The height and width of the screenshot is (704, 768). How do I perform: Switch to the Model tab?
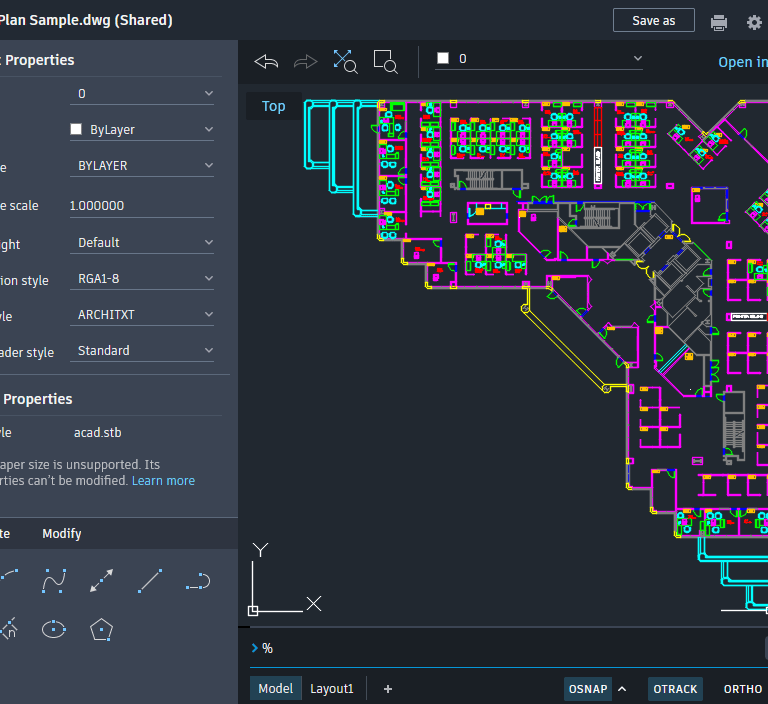(x=275, y=689)
